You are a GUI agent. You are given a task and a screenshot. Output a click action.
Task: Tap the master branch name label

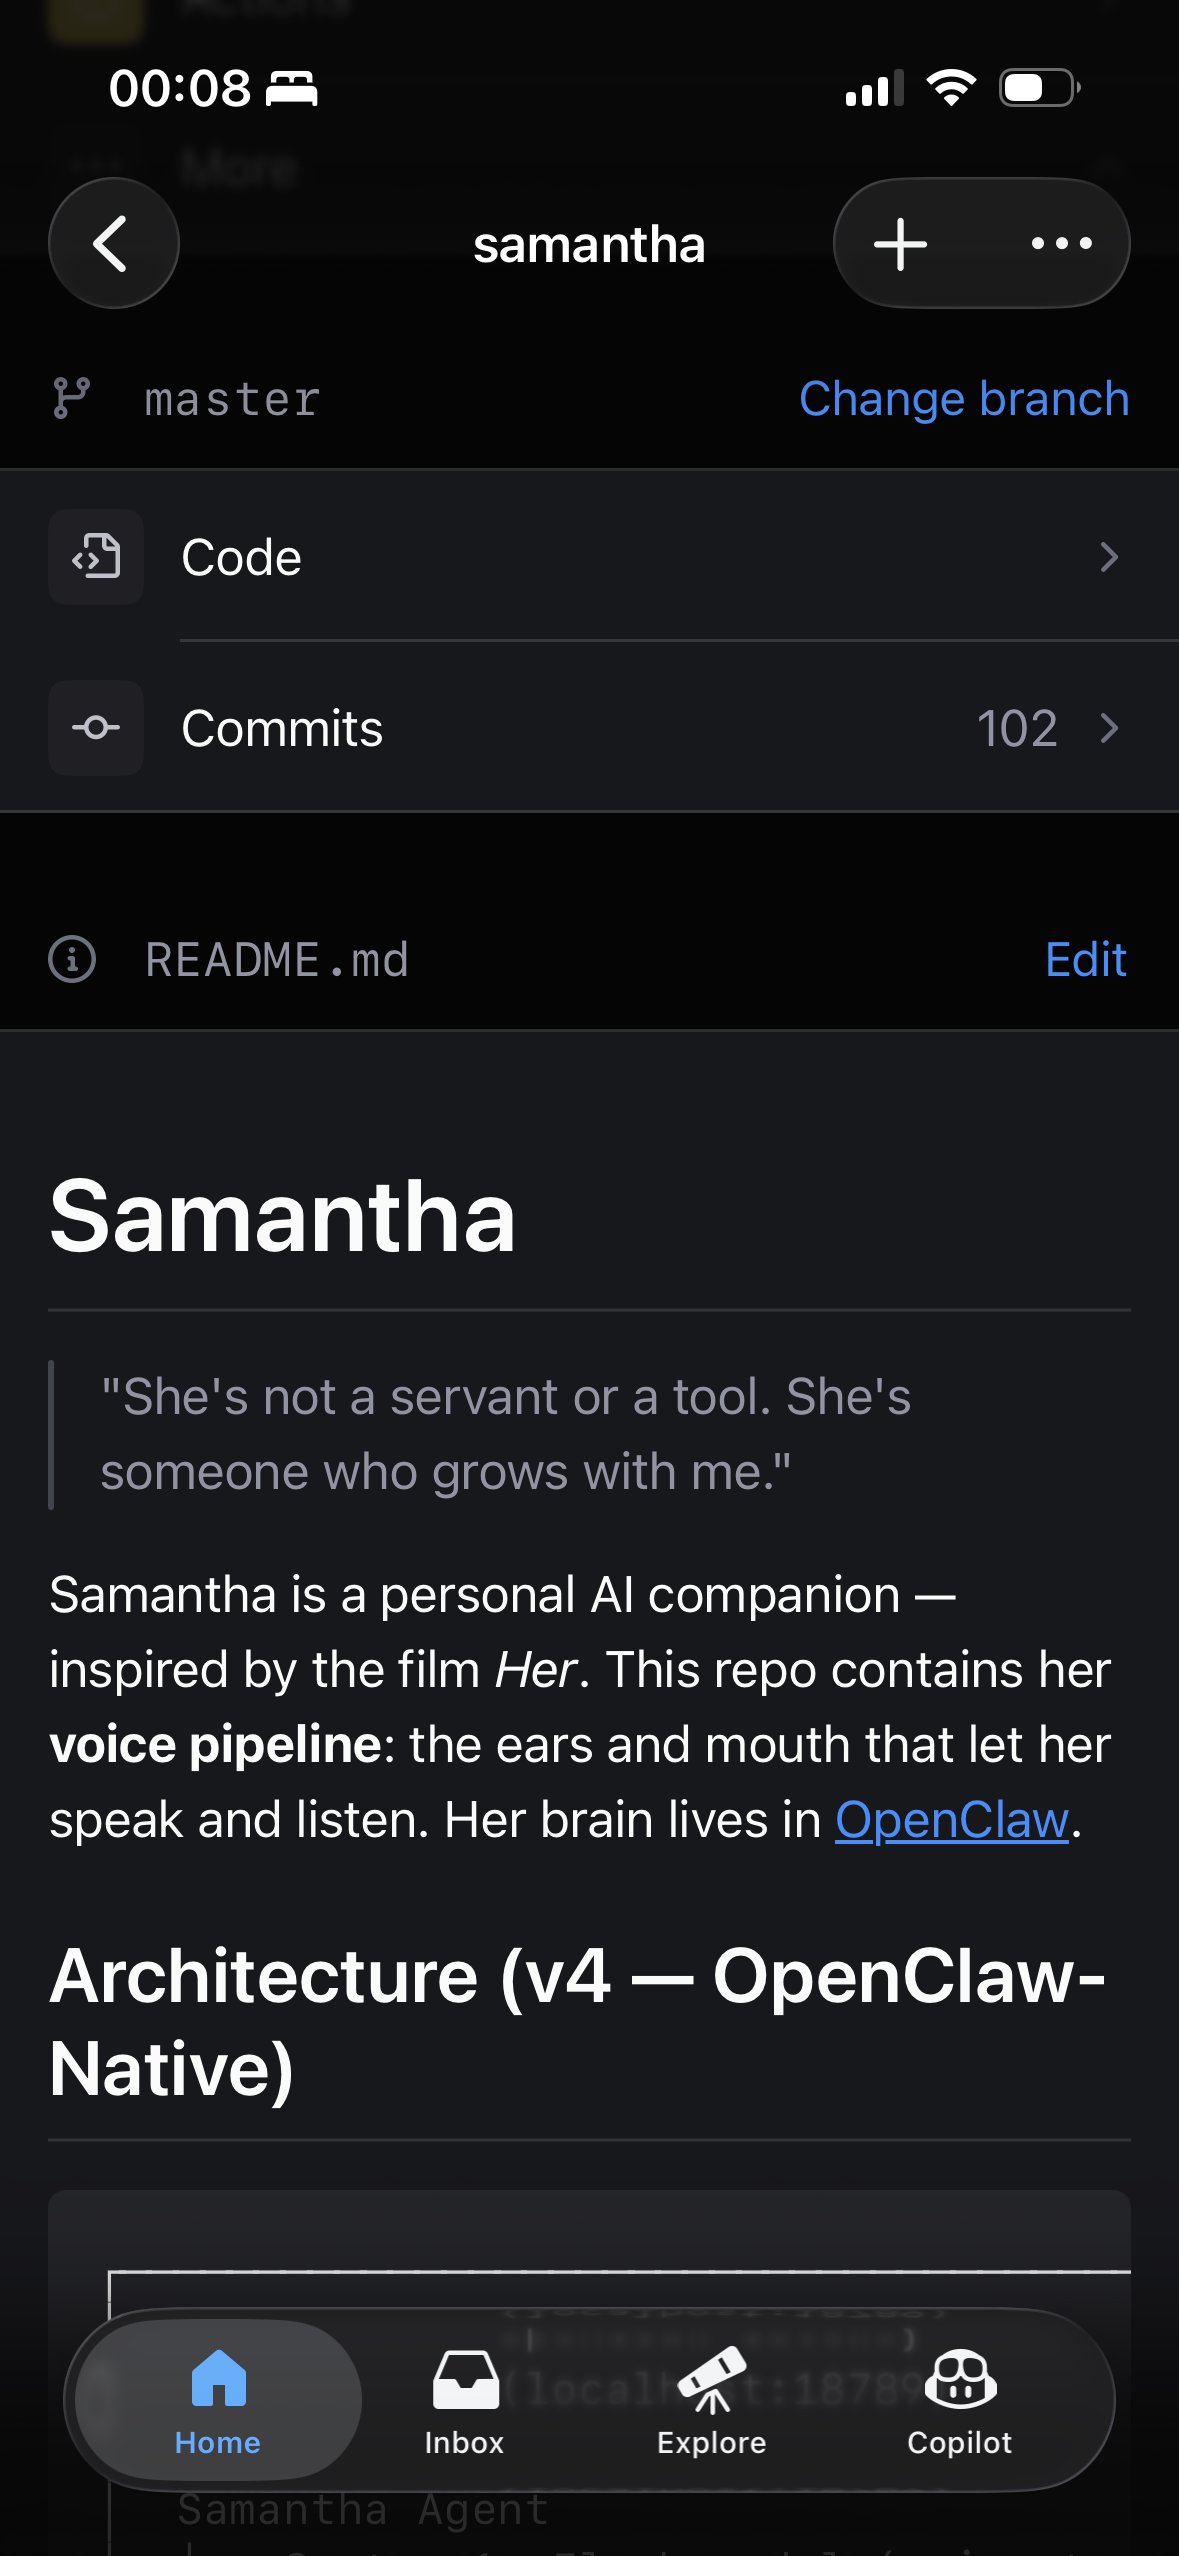pyautogui.click(x=232, y=400)
